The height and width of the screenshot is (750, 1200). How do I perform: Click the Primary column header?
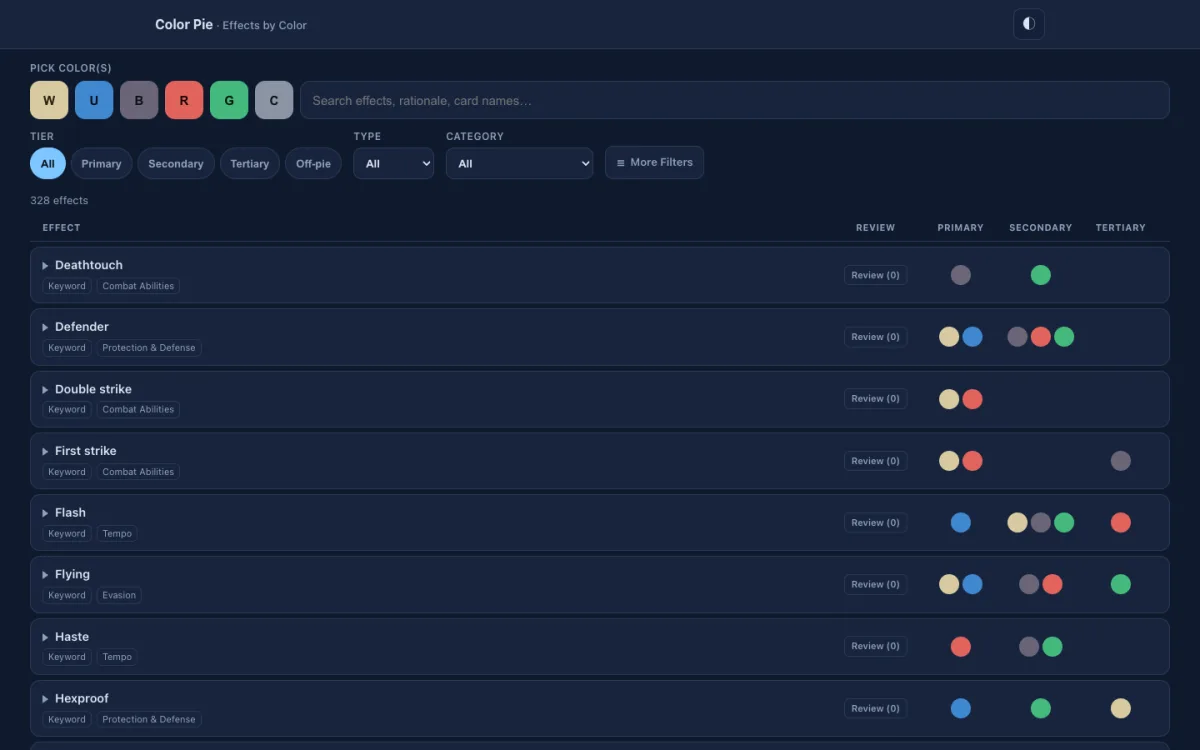click(961, 228)
